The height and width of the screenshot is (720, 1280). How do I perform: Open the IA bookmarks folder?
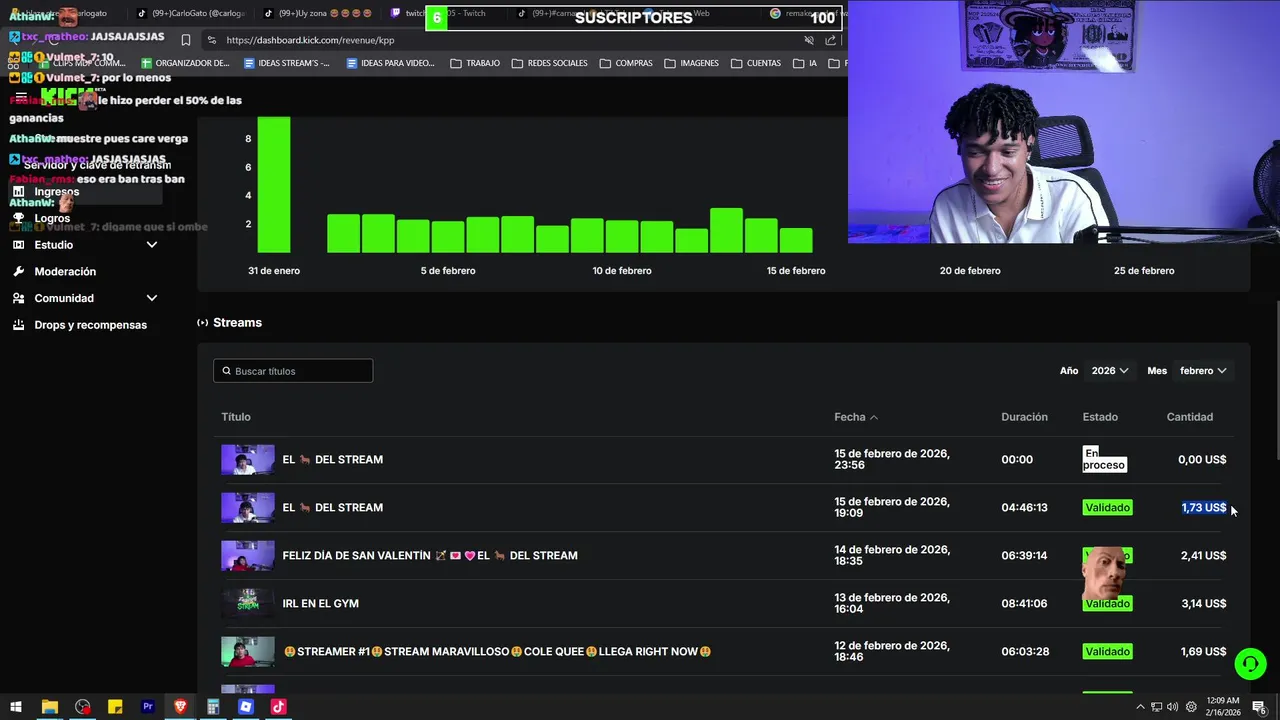(805, 63)
